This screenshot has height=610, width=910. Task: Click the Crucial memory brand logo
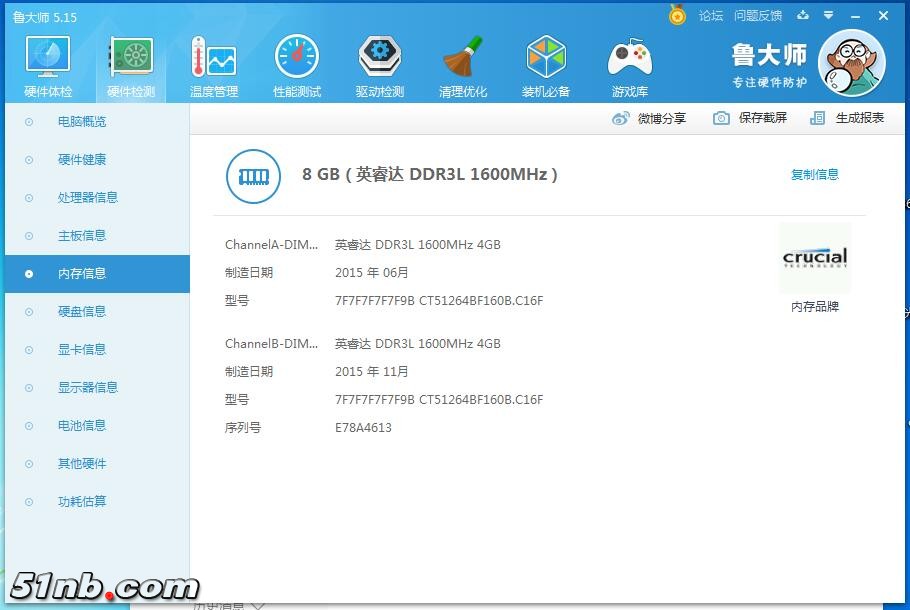pyautogui.click(x=814, y=258)
